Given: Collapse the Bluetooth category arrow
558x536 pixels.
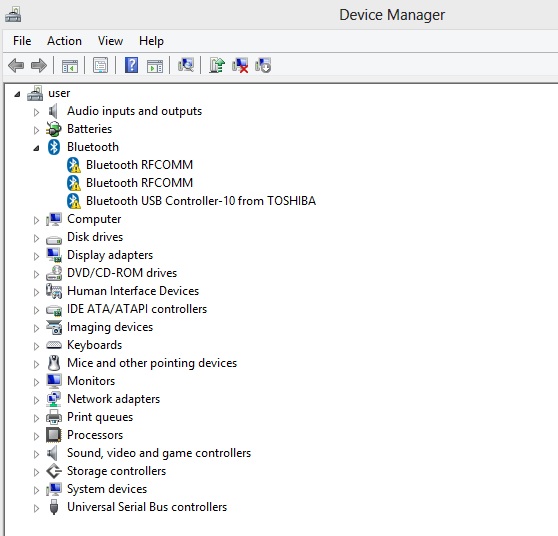Looking at the screenshot, I should click(x=36, y=148).
